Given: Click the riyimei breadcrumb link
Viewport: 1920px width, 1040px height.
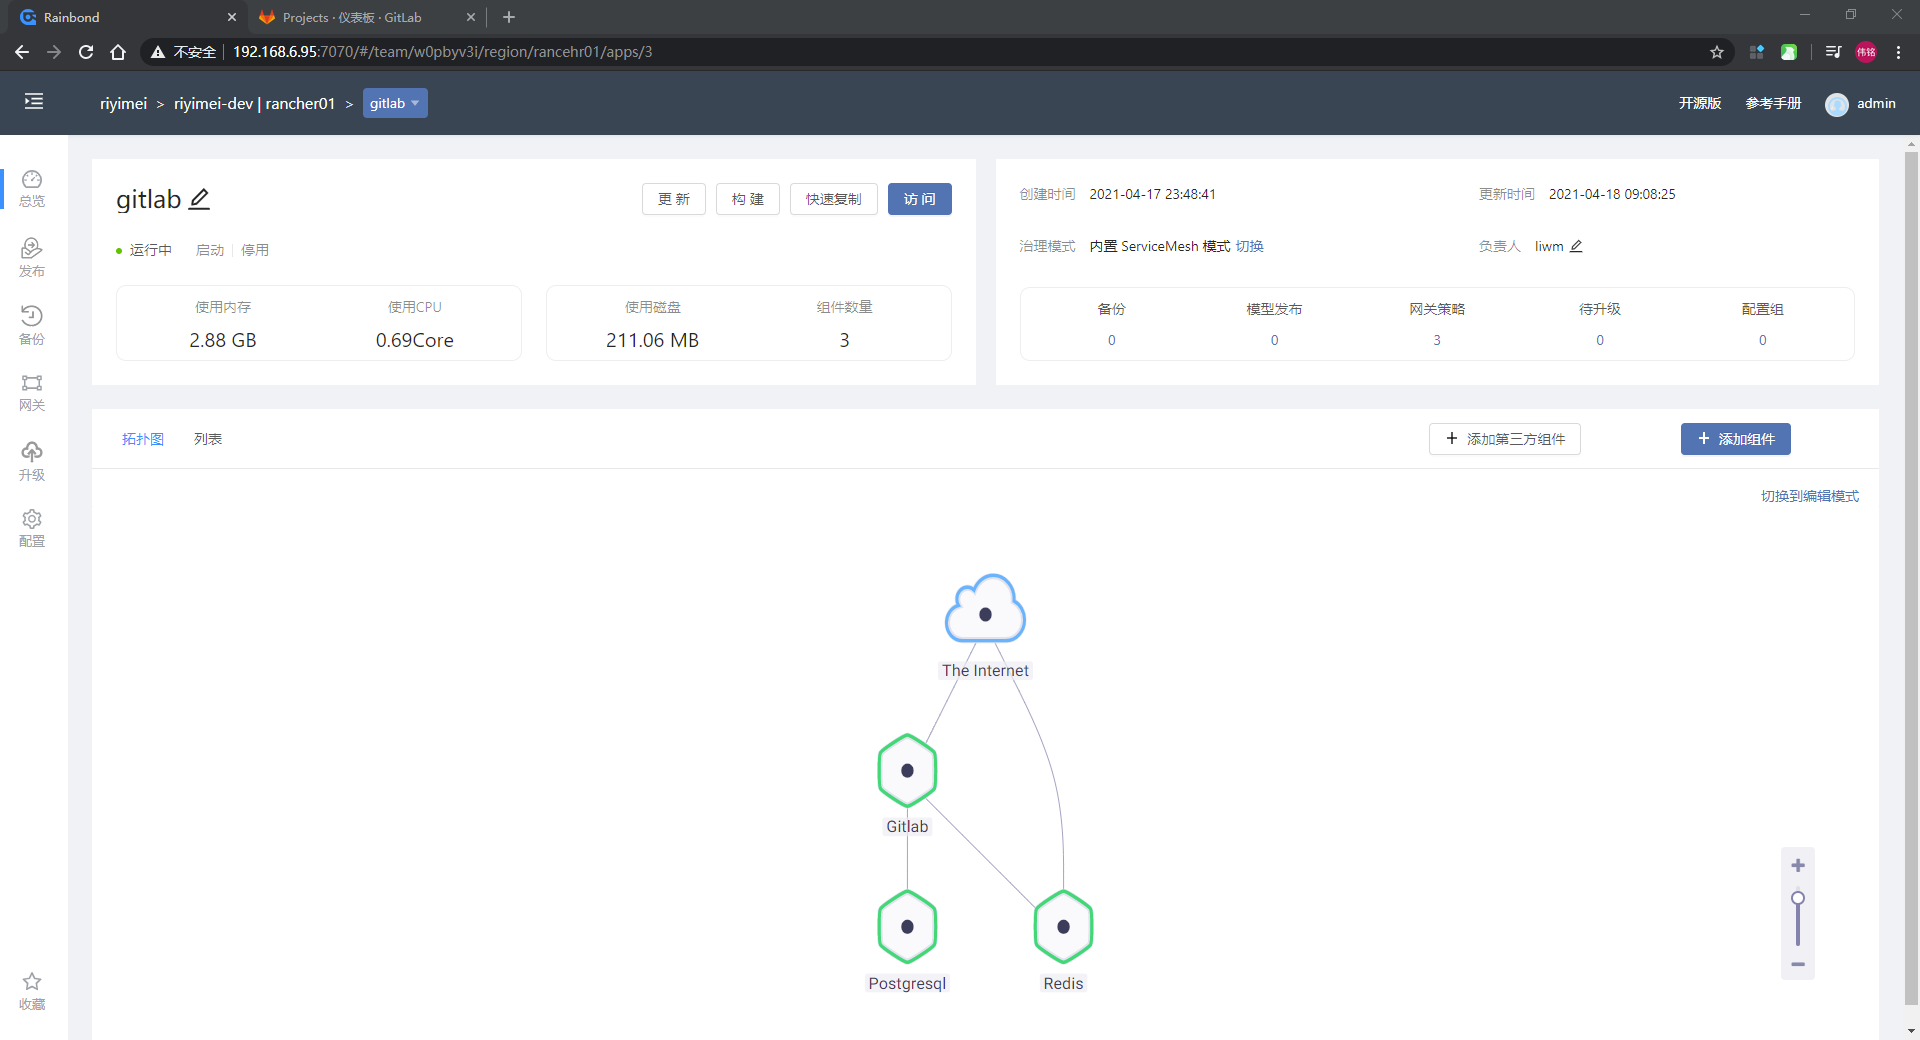Looking at the screenshot, I should pyautogui.click(x=124, y=103).
